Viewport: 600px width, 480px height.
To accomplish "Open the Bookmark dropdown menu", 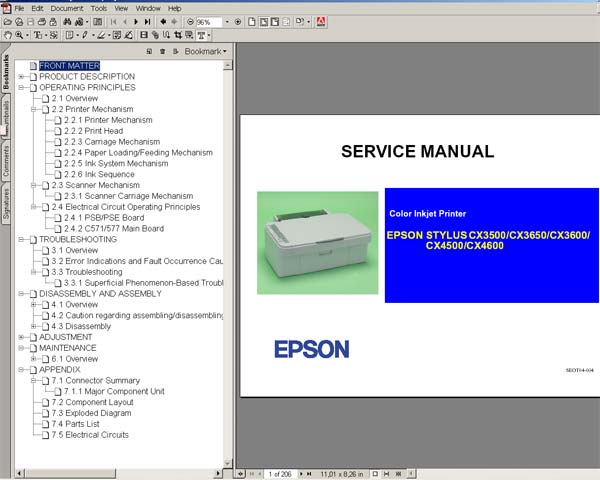I will (205, 51).
